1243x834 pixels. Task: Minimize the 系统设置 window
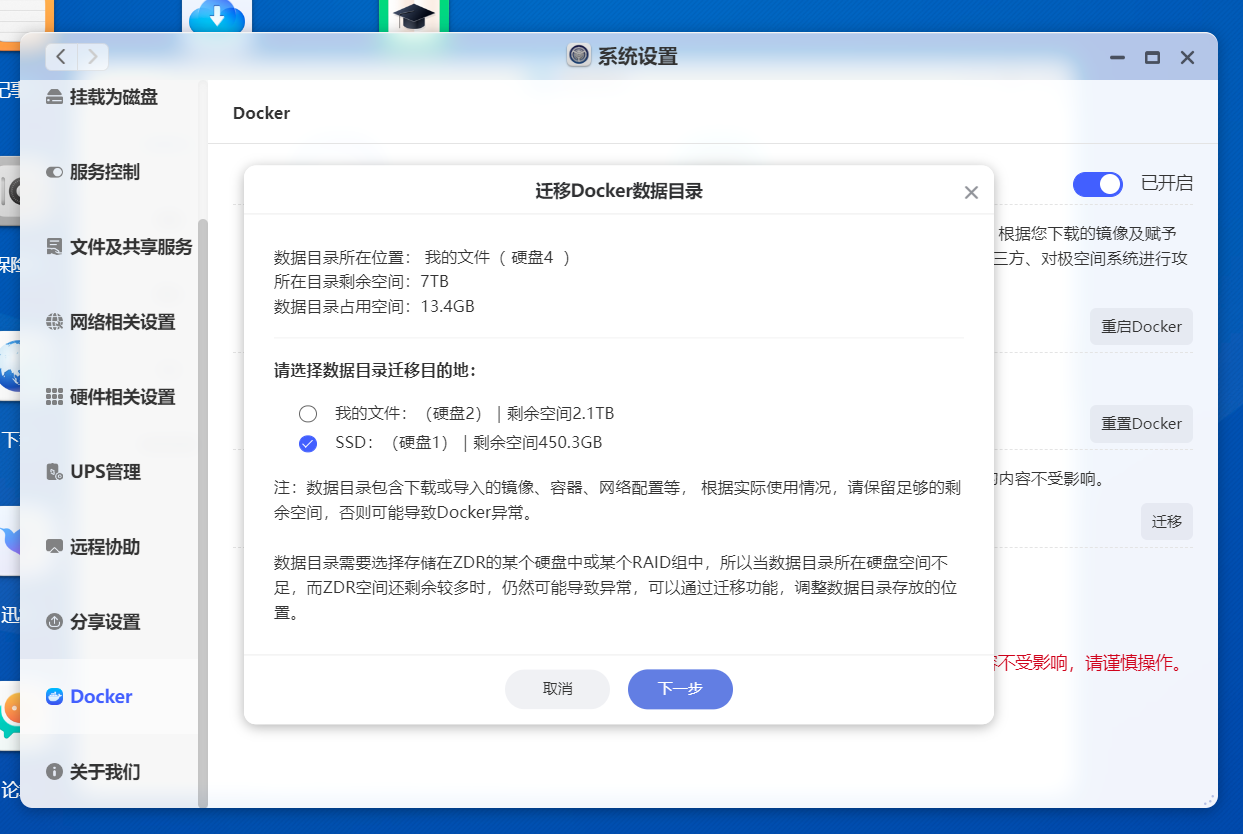click(1117, 58)
